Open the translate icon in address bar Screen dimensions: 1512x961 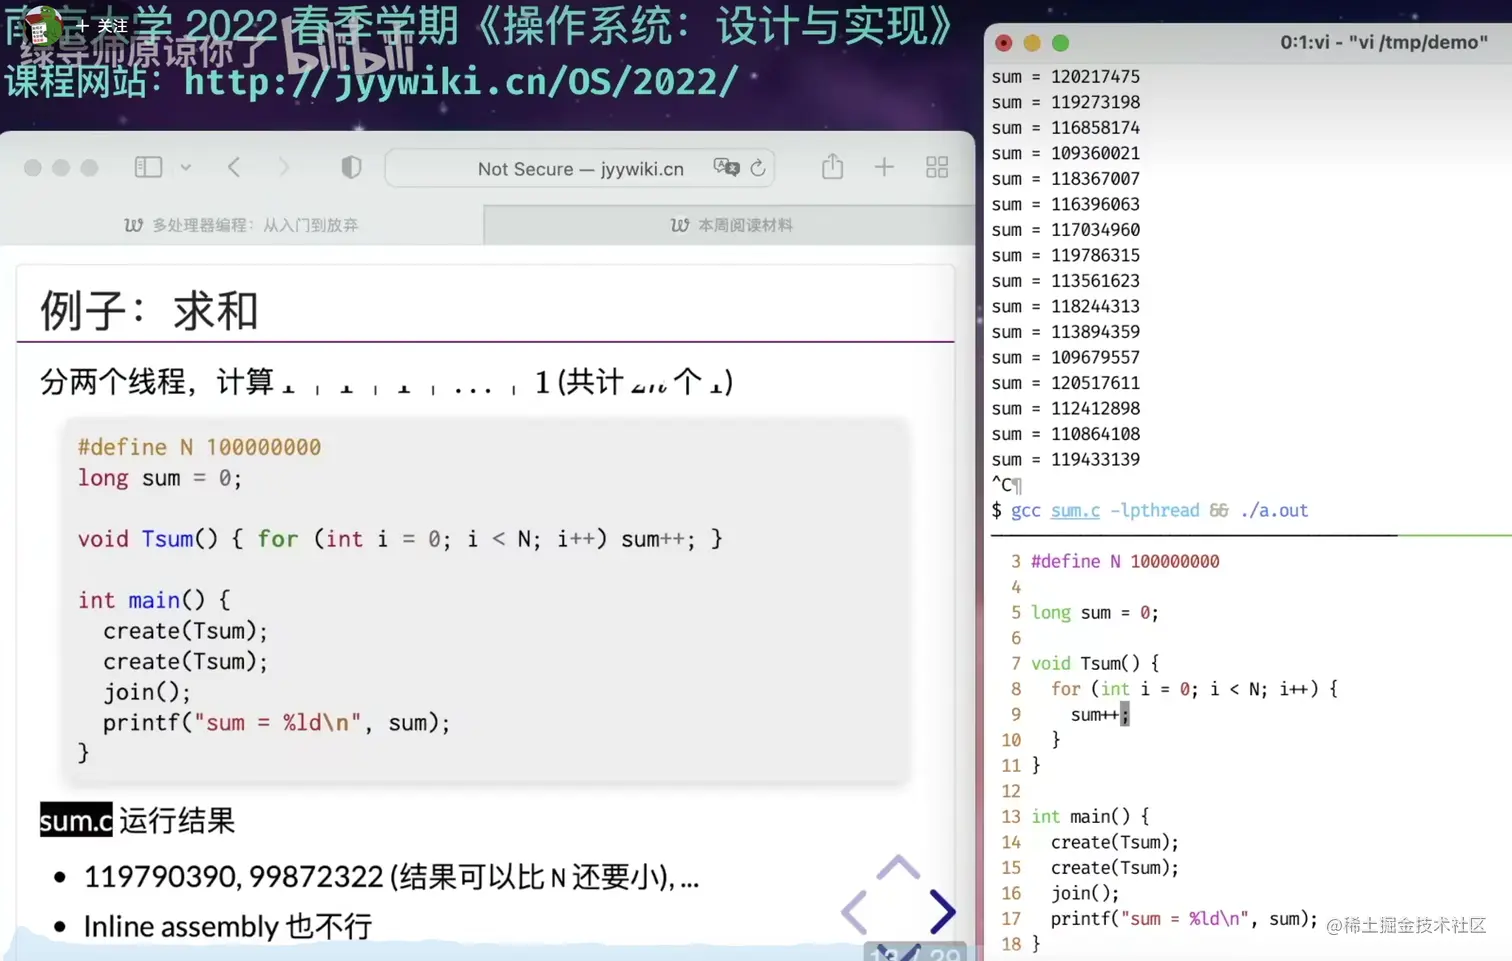[726, 167]
